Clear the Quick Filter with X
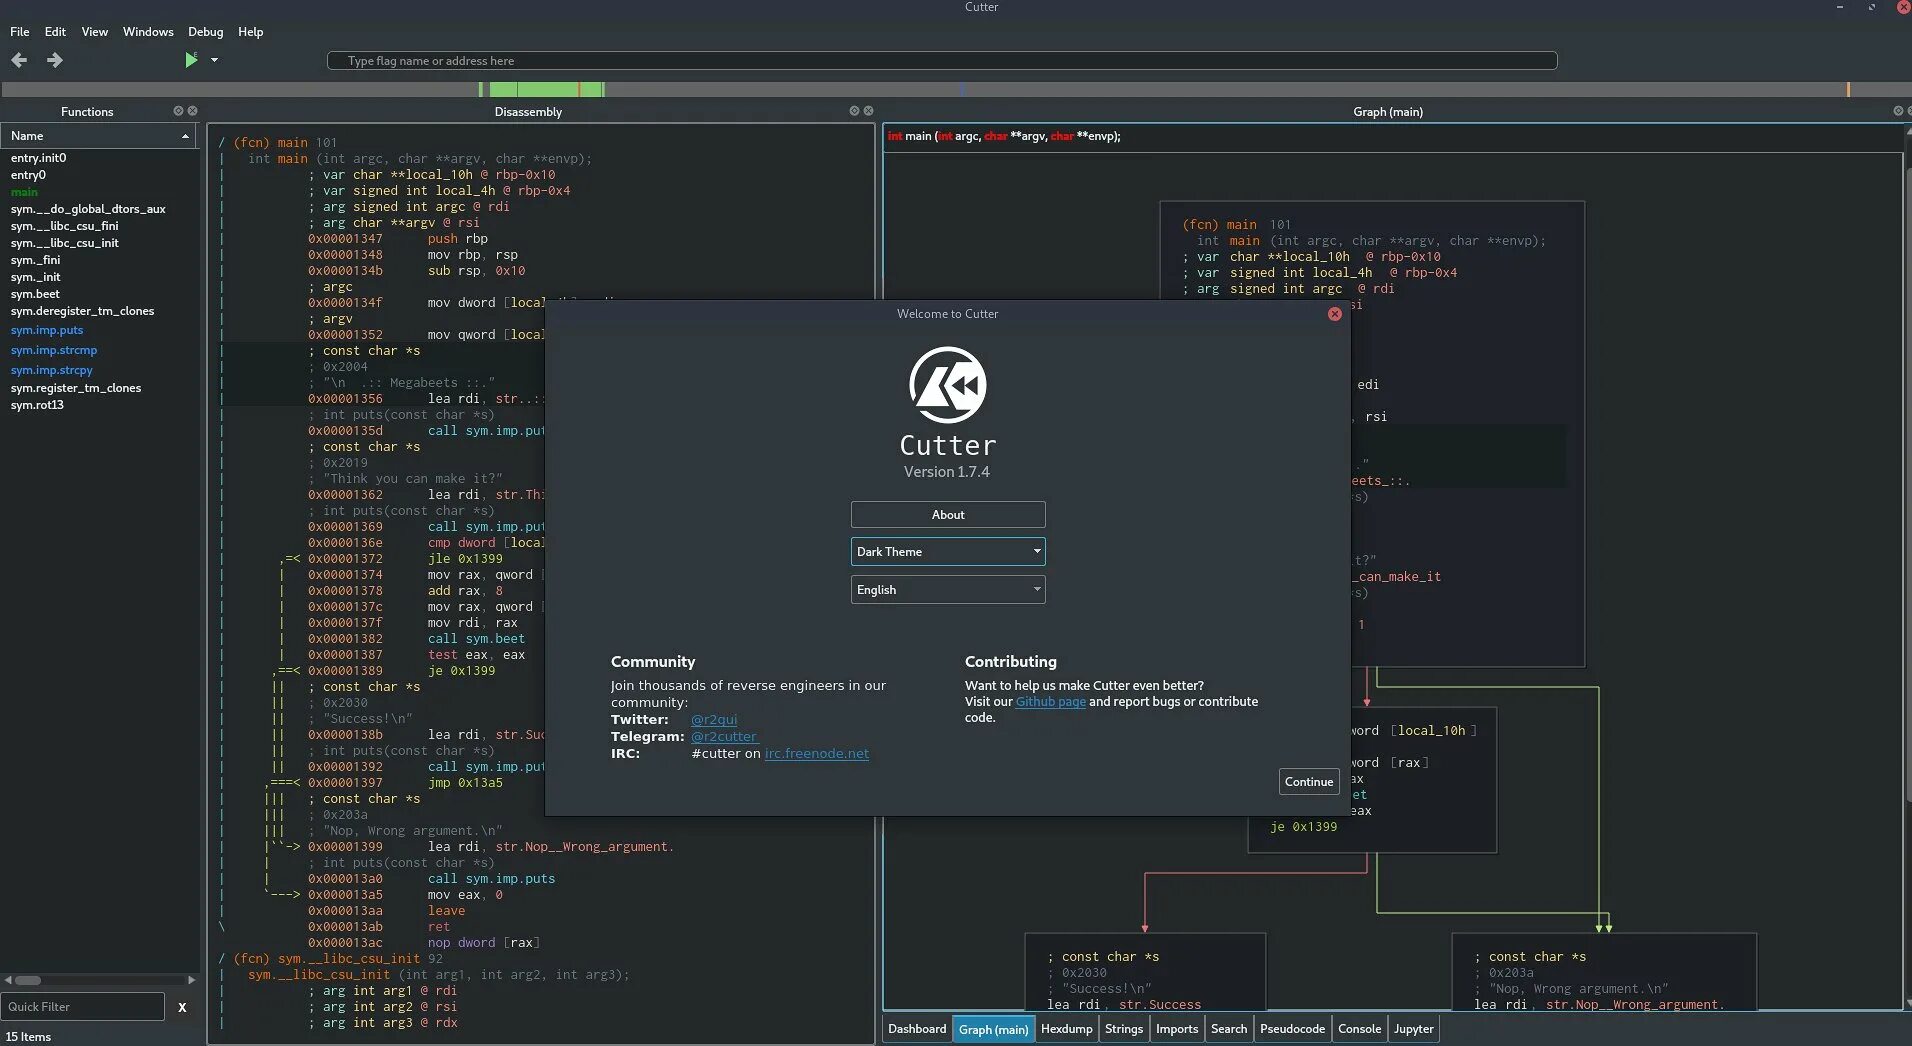The image size is (1912, 1046). click(x=182, y=1007)
